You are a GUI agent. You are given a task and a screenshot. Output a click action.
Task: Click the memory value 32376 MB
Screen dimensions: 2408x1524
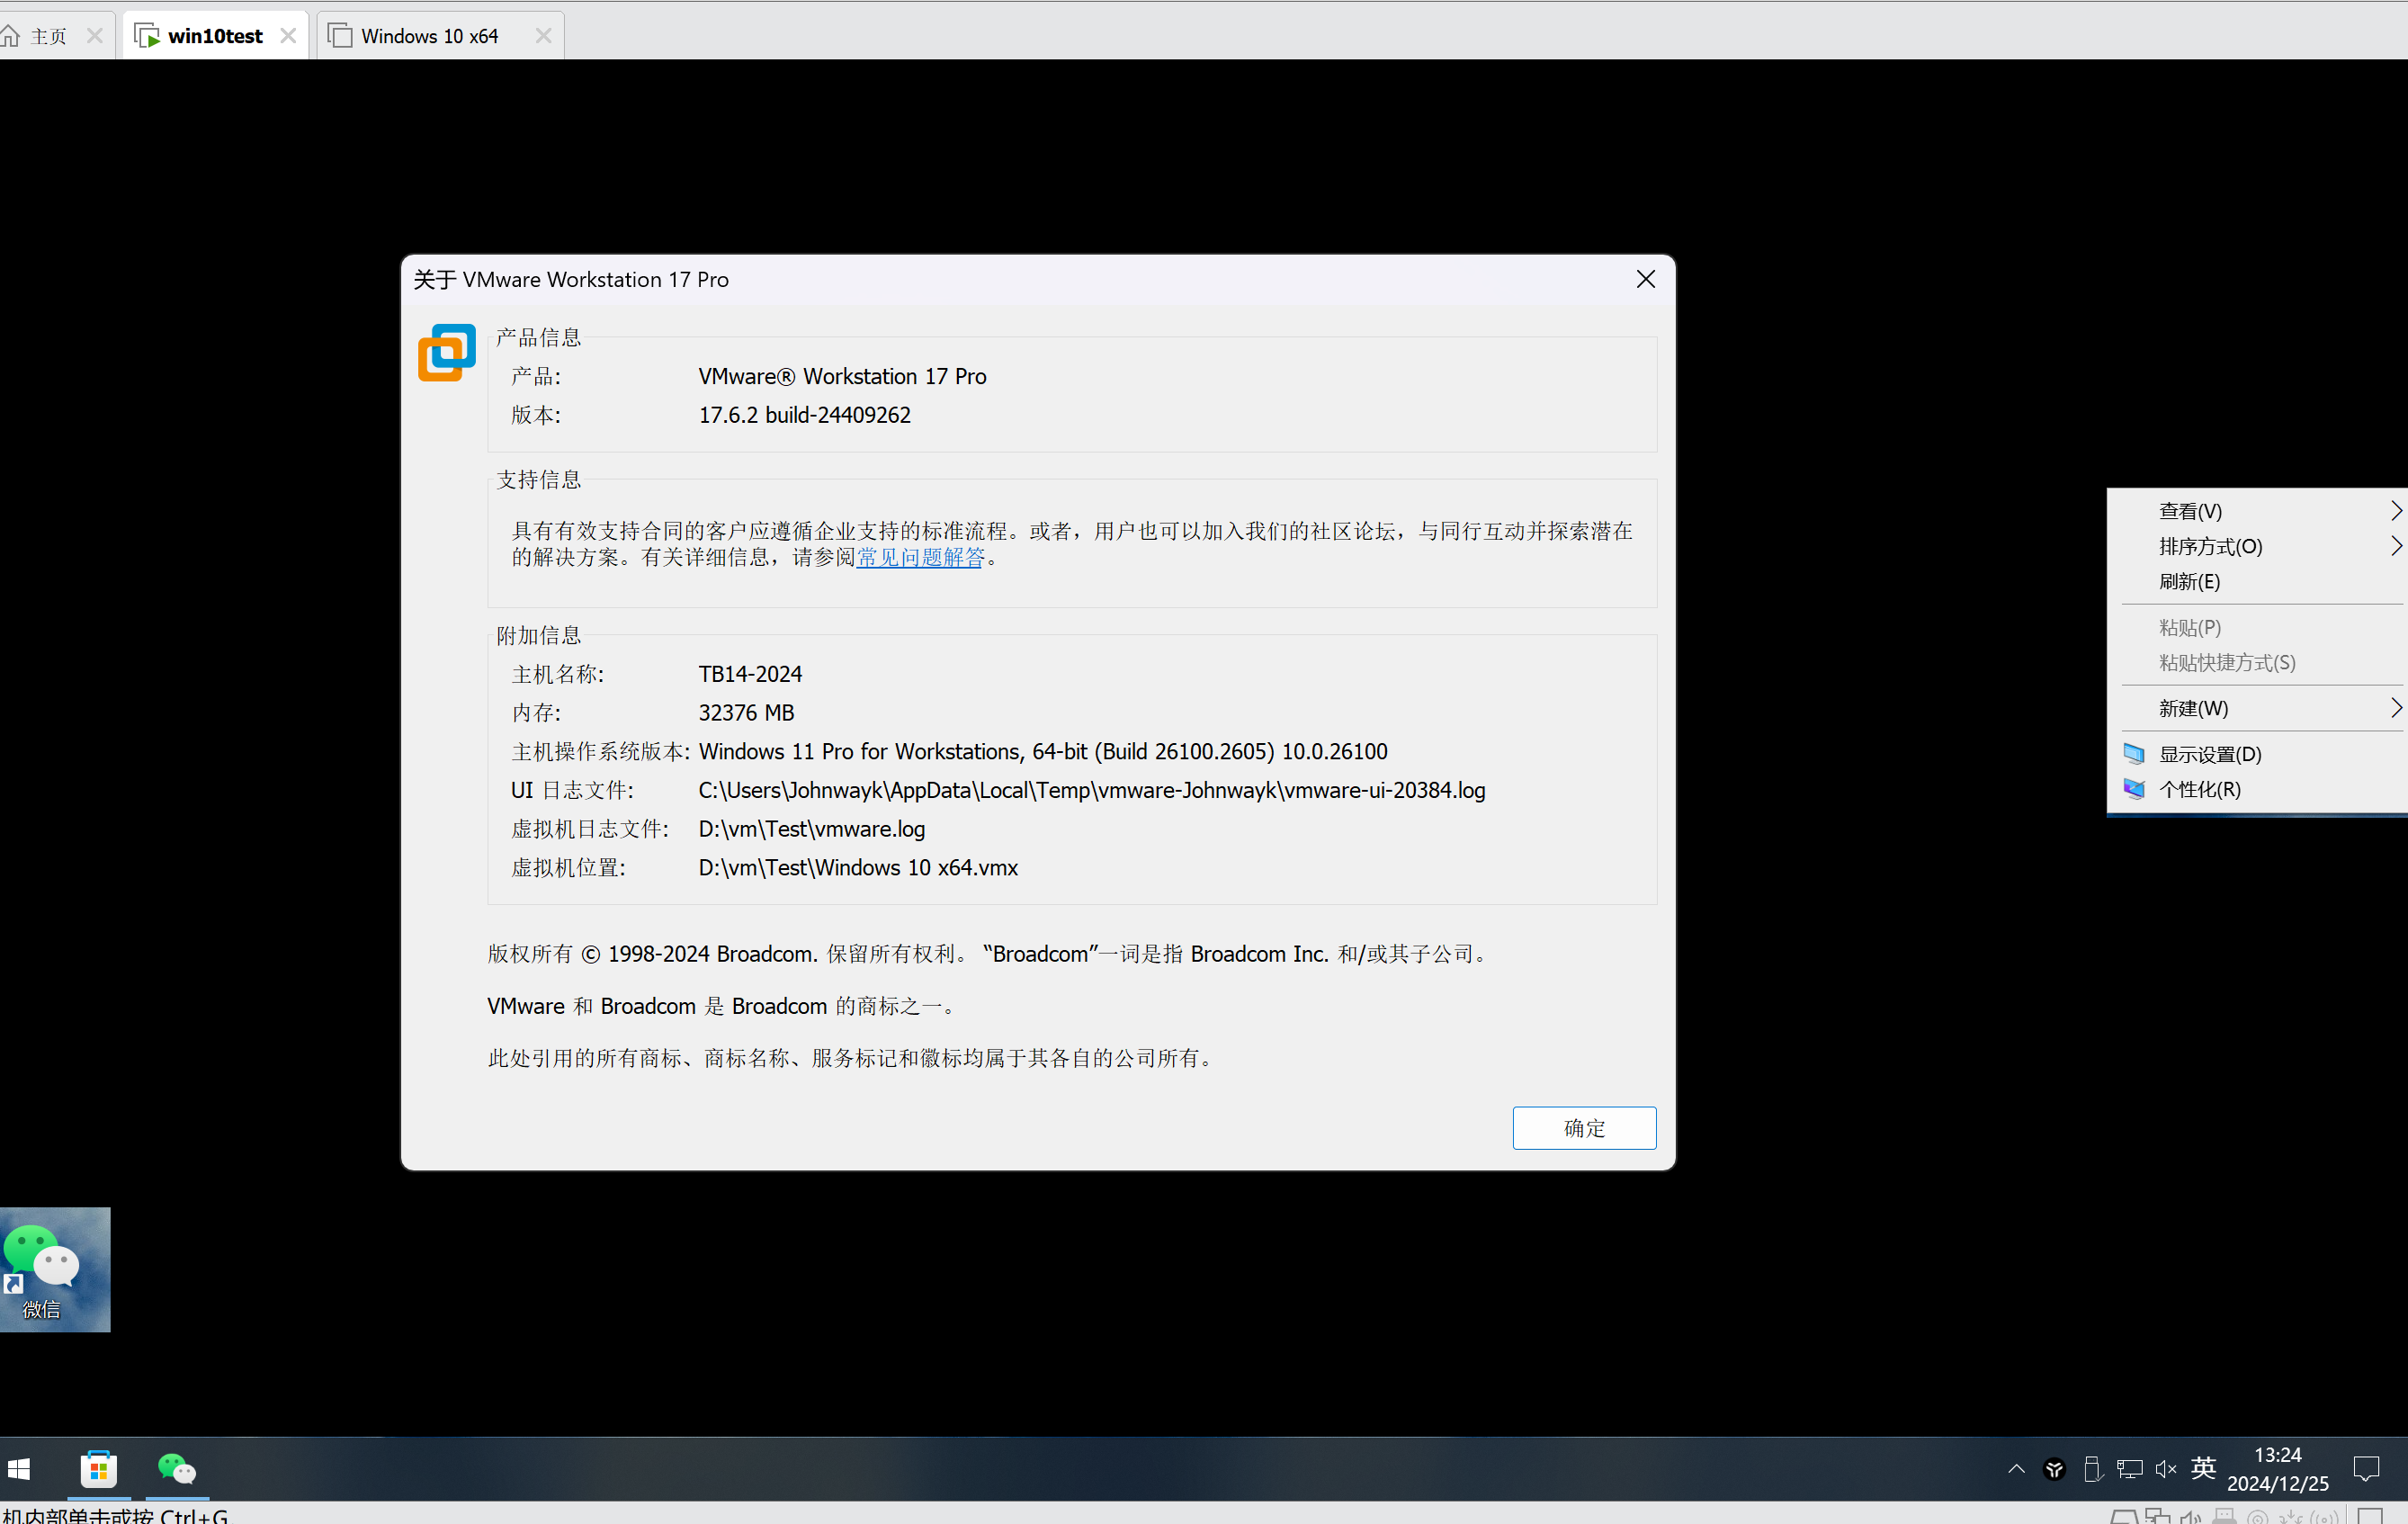(746, 713)
